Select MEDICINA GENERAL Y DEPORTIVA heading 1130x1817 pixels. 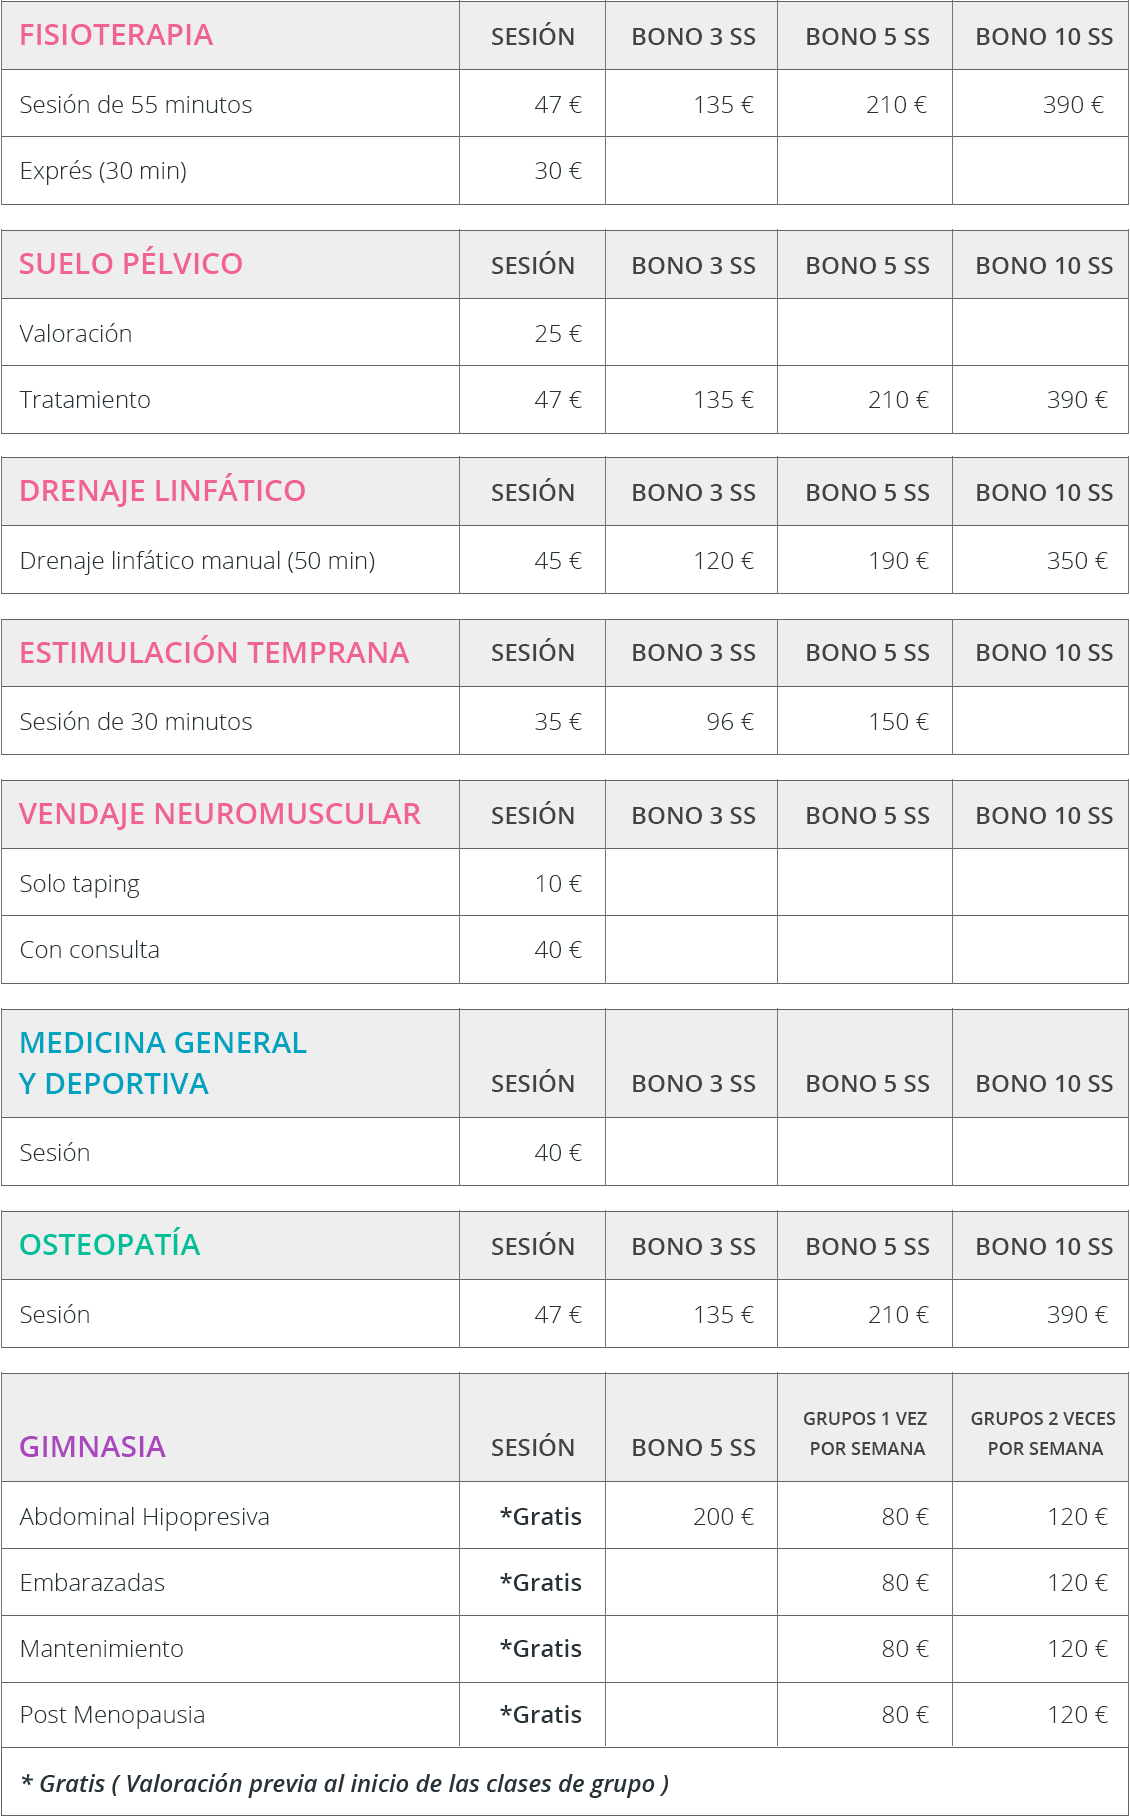click(x=163, y=1063)
